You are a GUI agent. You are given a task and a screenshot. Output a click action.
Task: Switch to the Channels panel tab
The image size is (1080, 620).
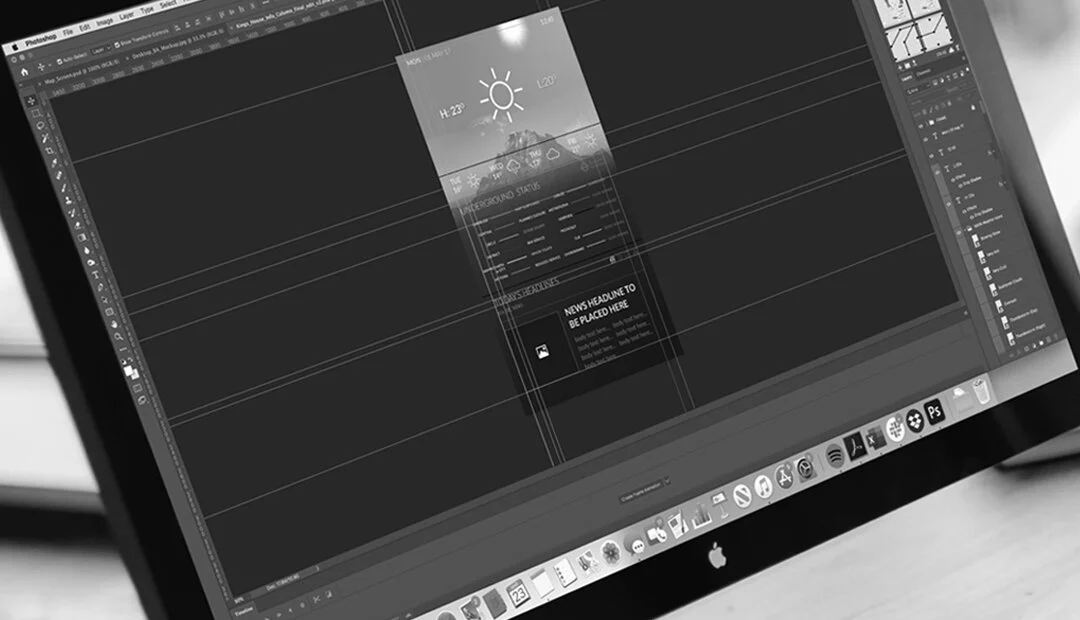pos(923,72)
